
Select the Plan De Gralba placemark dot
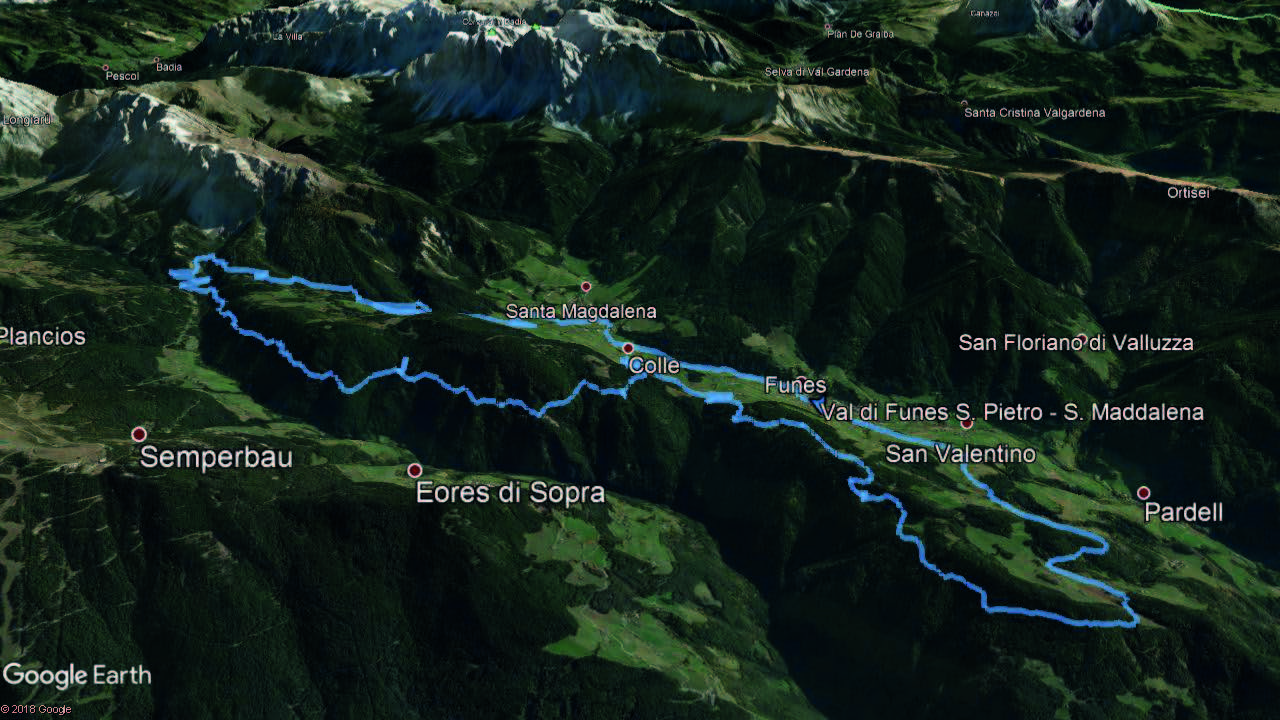[830, 25]
